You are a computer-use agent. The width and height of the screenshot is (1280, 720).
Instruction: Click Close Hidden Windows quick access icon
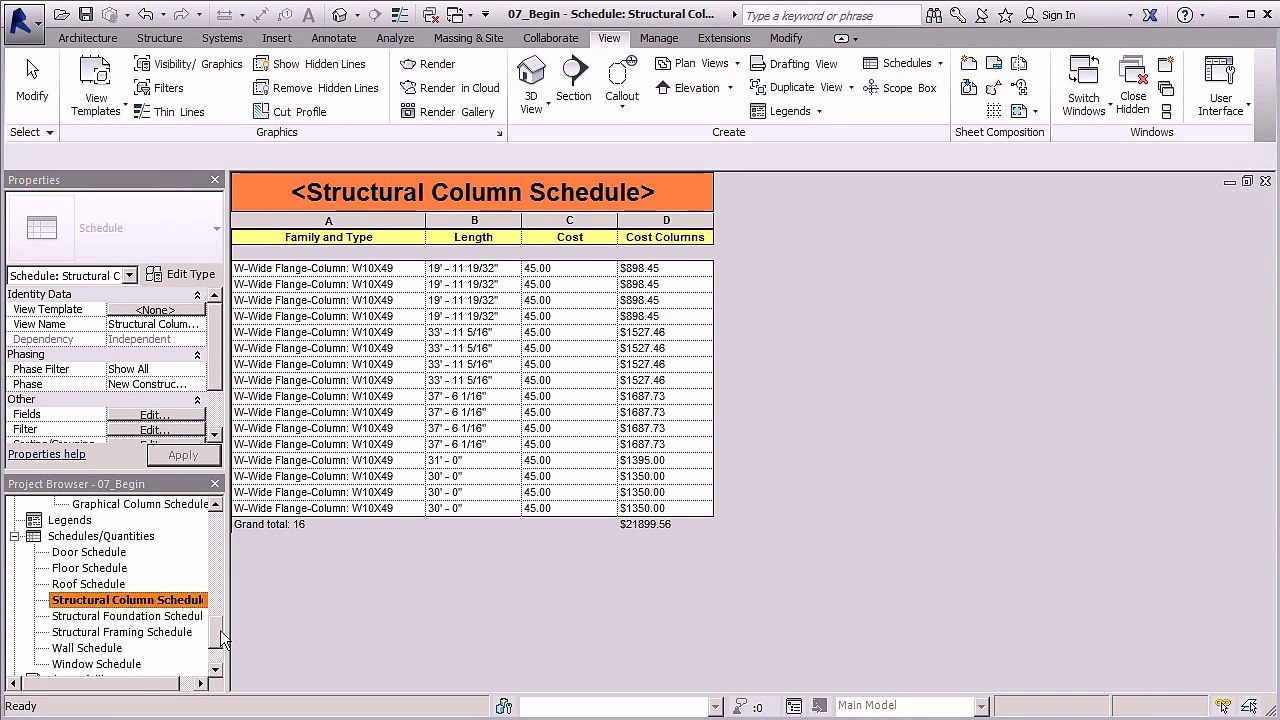pyautogui.click(x=432, y=15)
